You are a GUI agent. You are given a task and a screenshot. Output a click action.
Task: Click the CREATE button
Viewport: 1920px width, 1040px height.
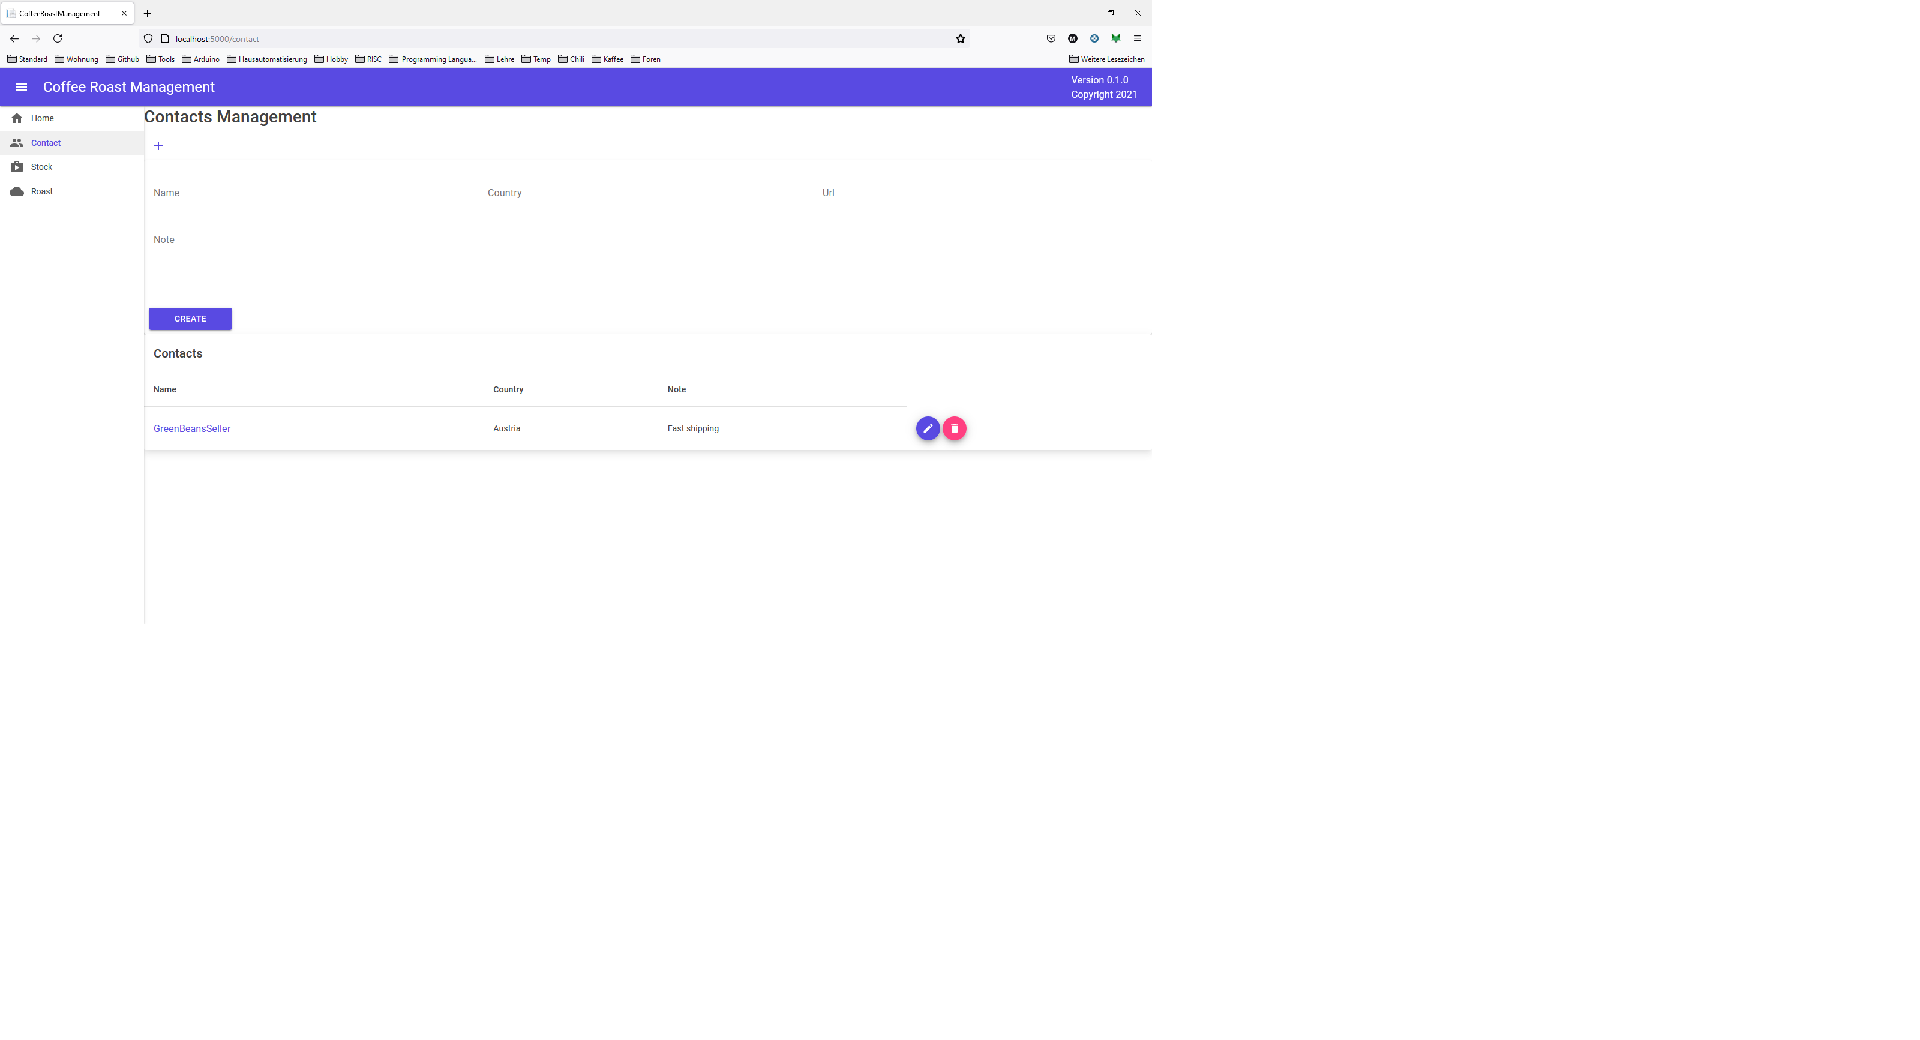click(x=190, y=319)
